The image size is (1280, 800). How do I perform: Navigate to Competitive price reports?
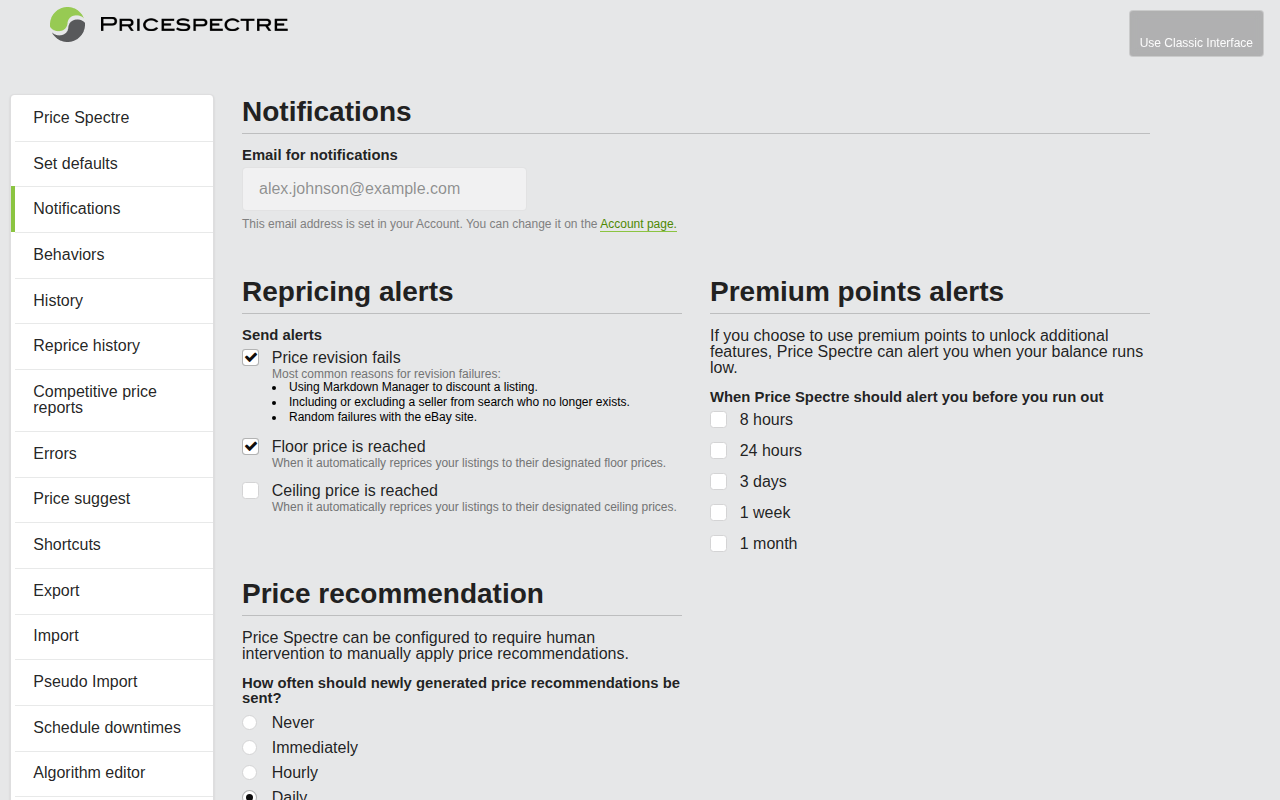(95, 399)
